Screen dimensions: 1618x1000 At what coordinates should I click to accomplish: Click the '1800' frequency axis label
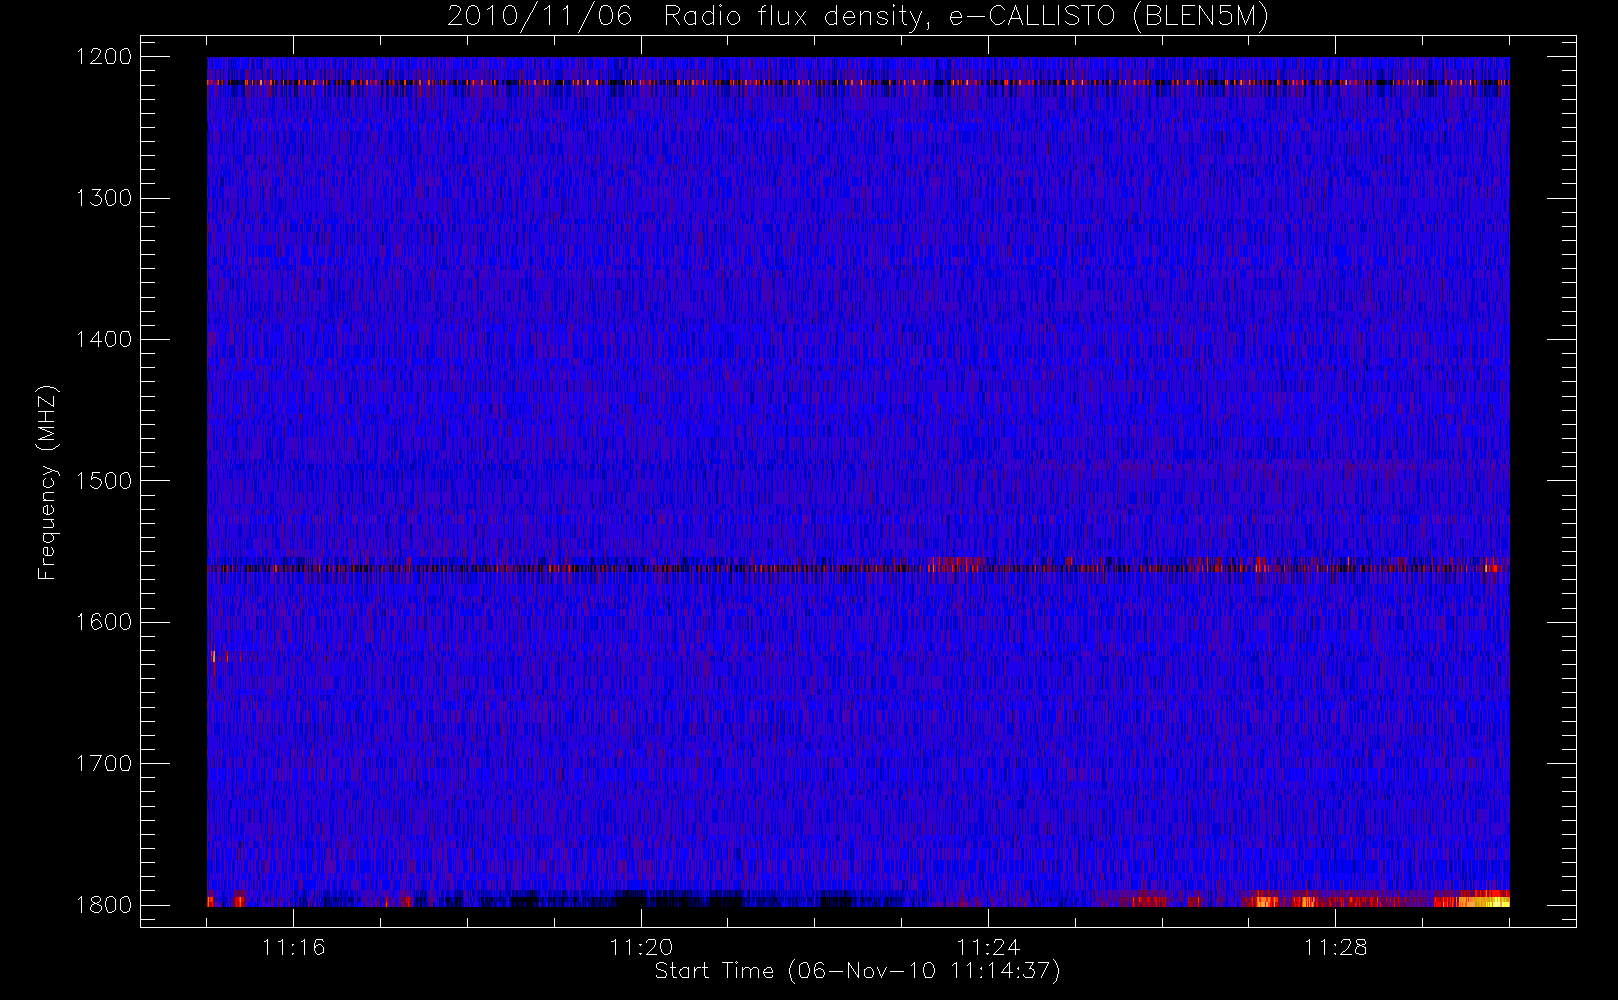(105, 905)
